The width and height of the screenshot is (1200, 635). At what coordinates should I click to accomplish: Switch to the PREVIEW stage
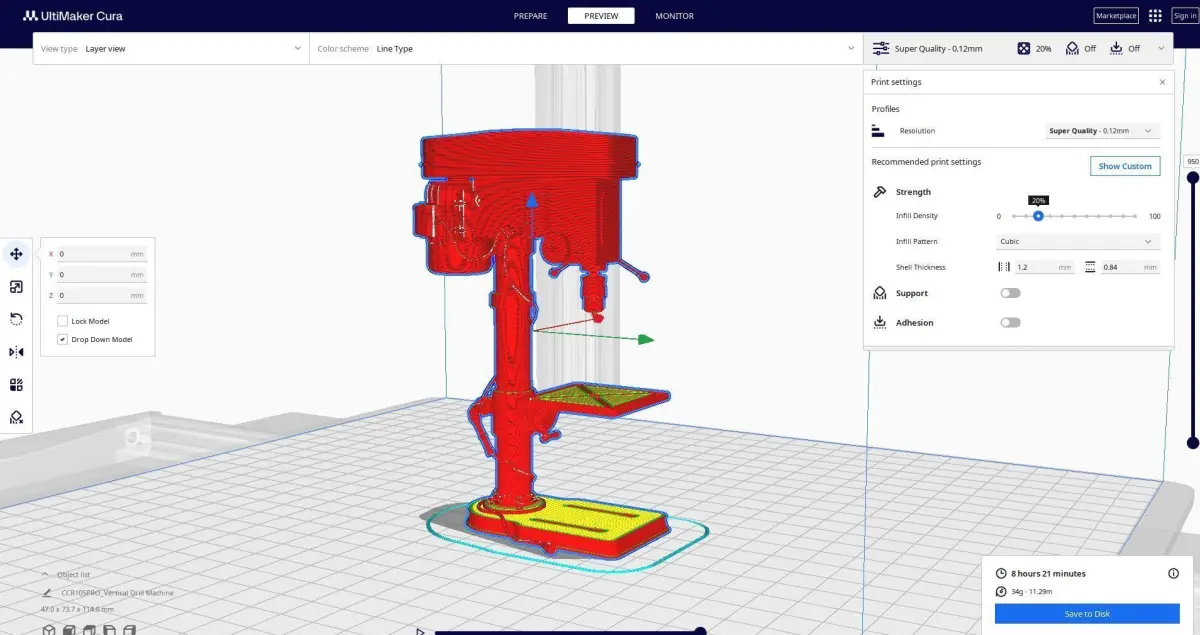[x=601, y=16]
